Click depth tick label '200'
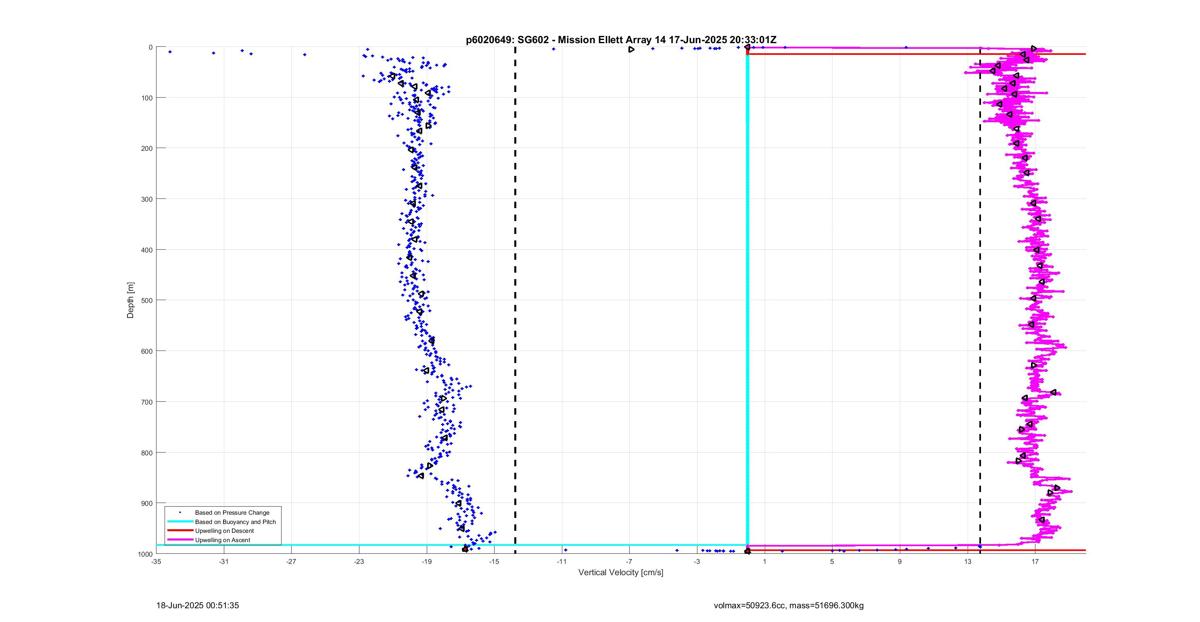The width and height of the screenshot is (1200, 622). point(145,148)
